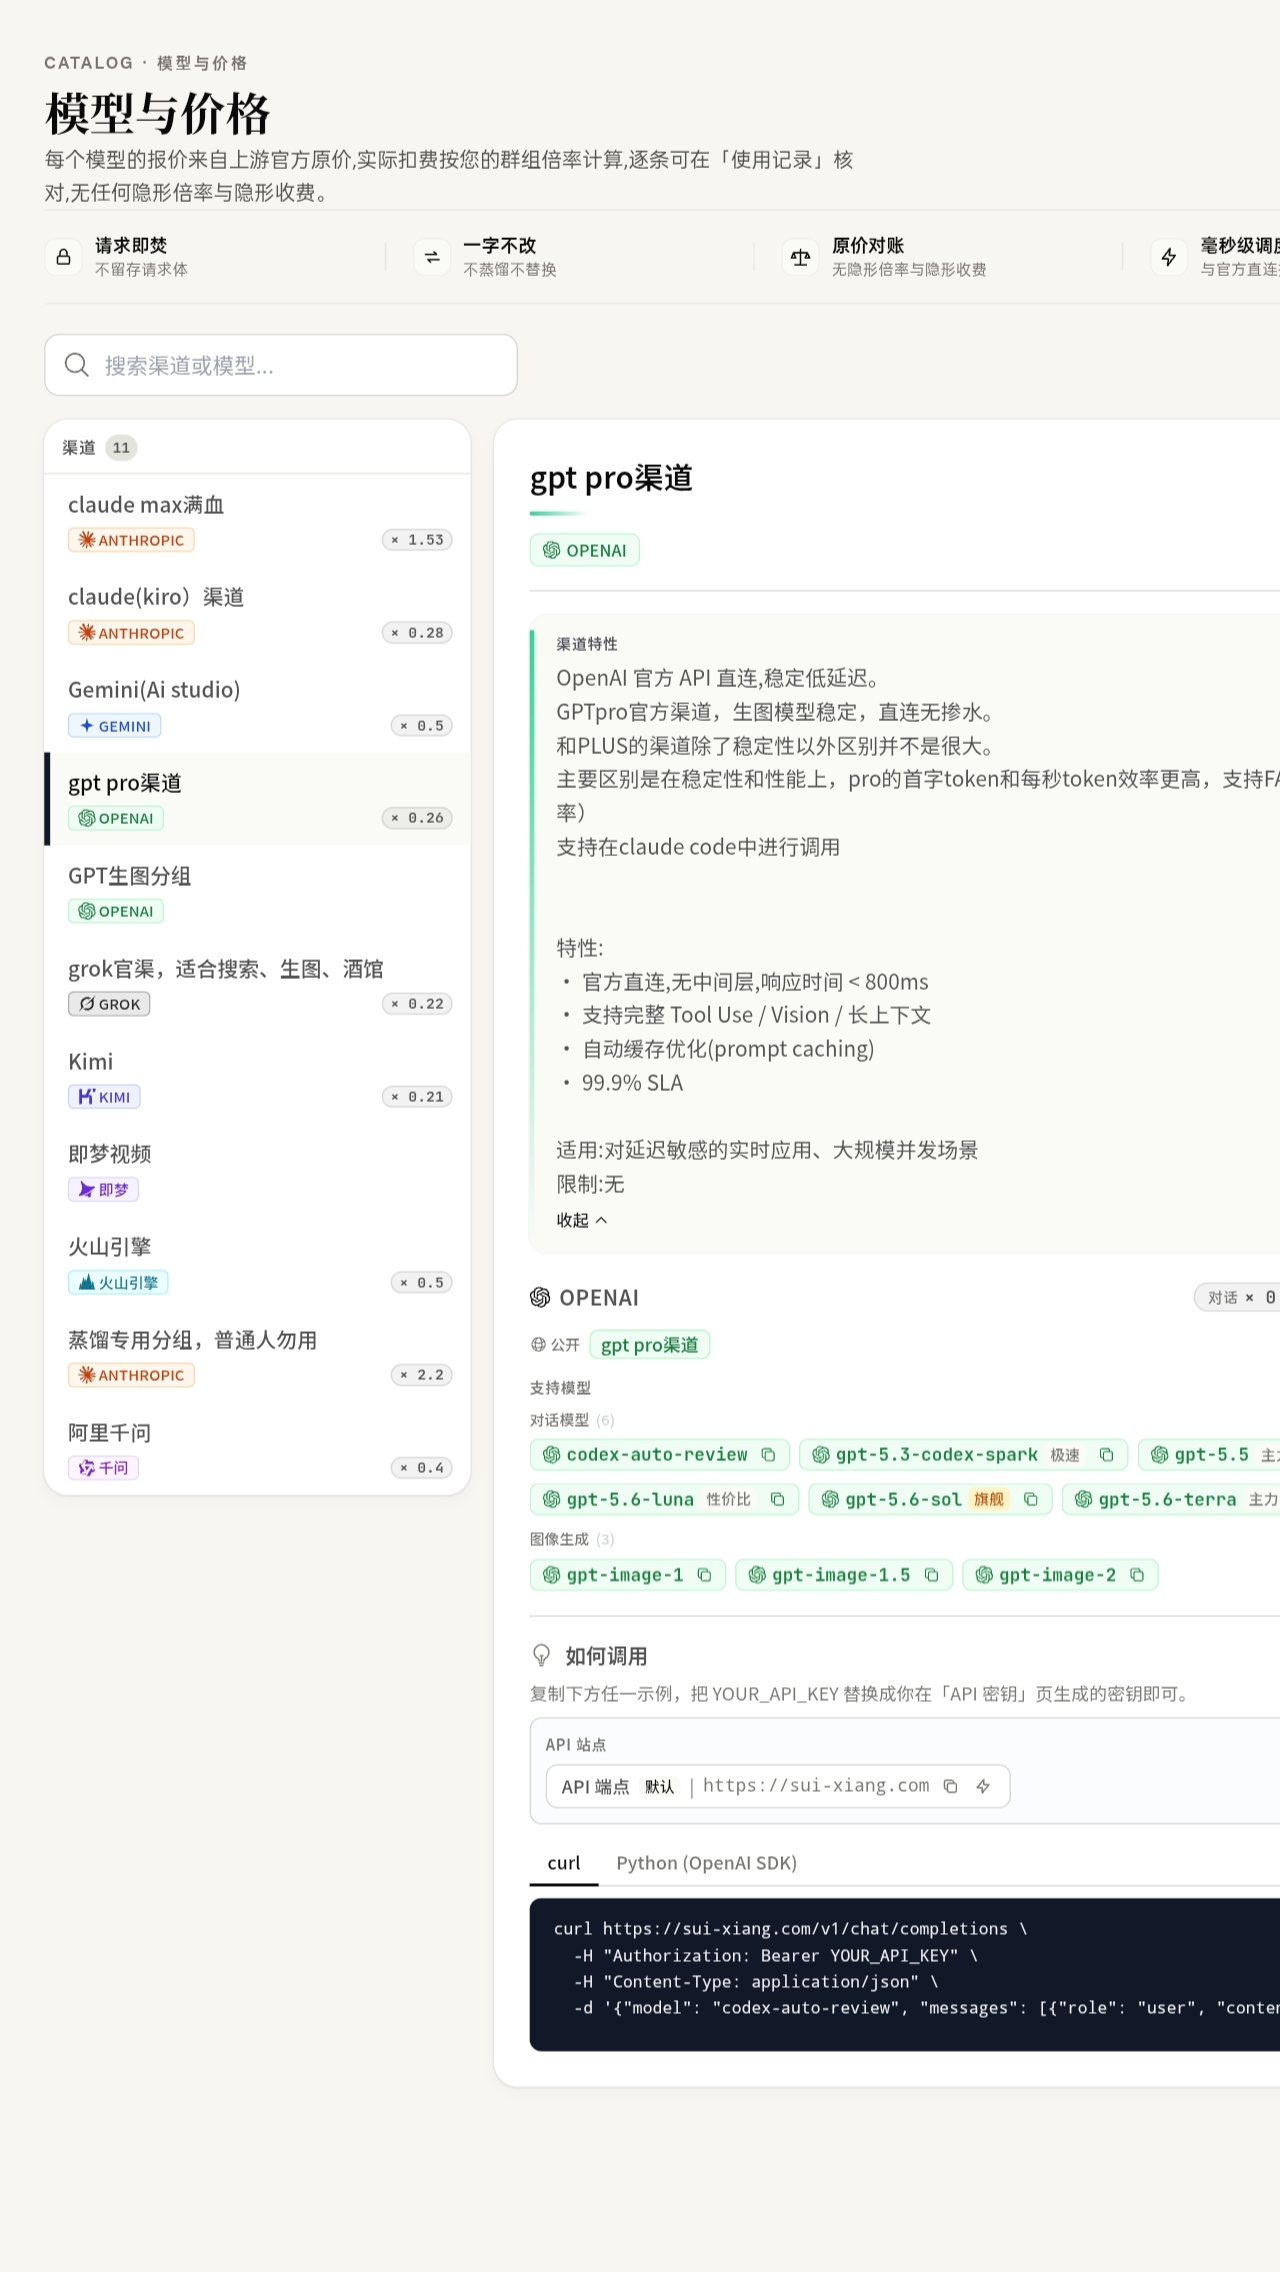
Task: Click the GEMINI vendor badge
Action: 115,726
